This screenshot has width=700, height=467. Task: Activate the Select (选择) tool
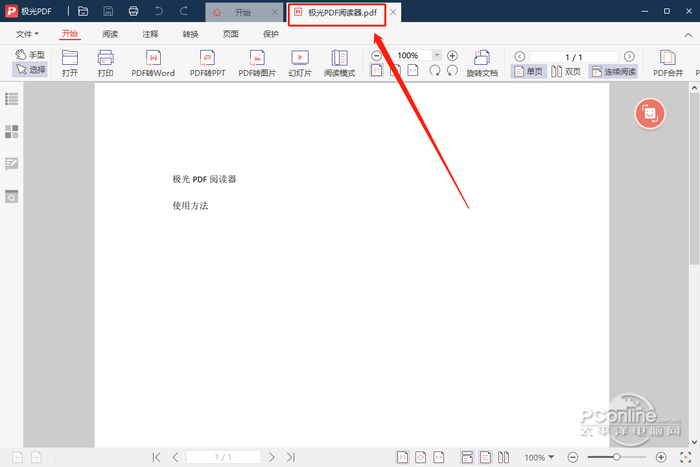tap(30, 69)
